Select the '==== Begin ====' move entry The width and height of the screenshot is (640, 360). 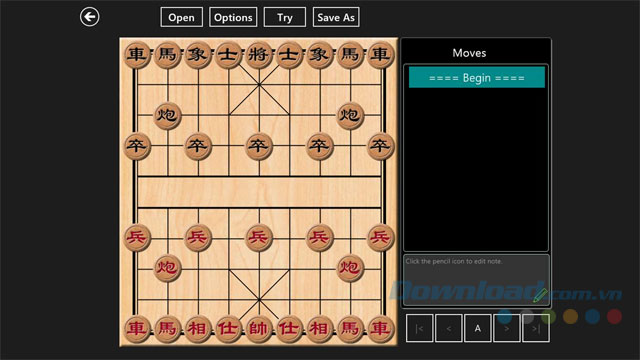(x=477, y=78)
